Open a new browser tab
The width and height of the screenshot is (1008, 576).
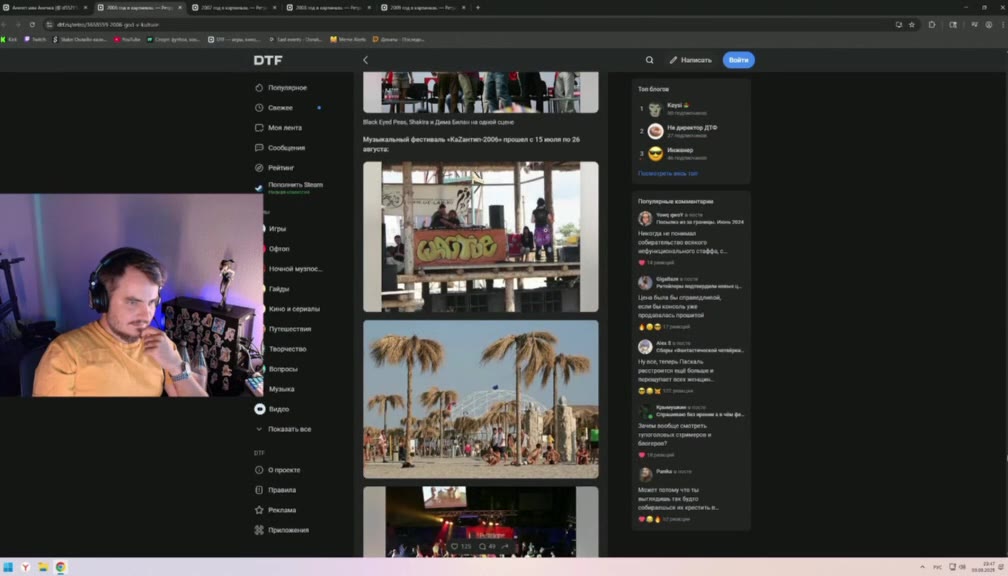tap(478, 8)
